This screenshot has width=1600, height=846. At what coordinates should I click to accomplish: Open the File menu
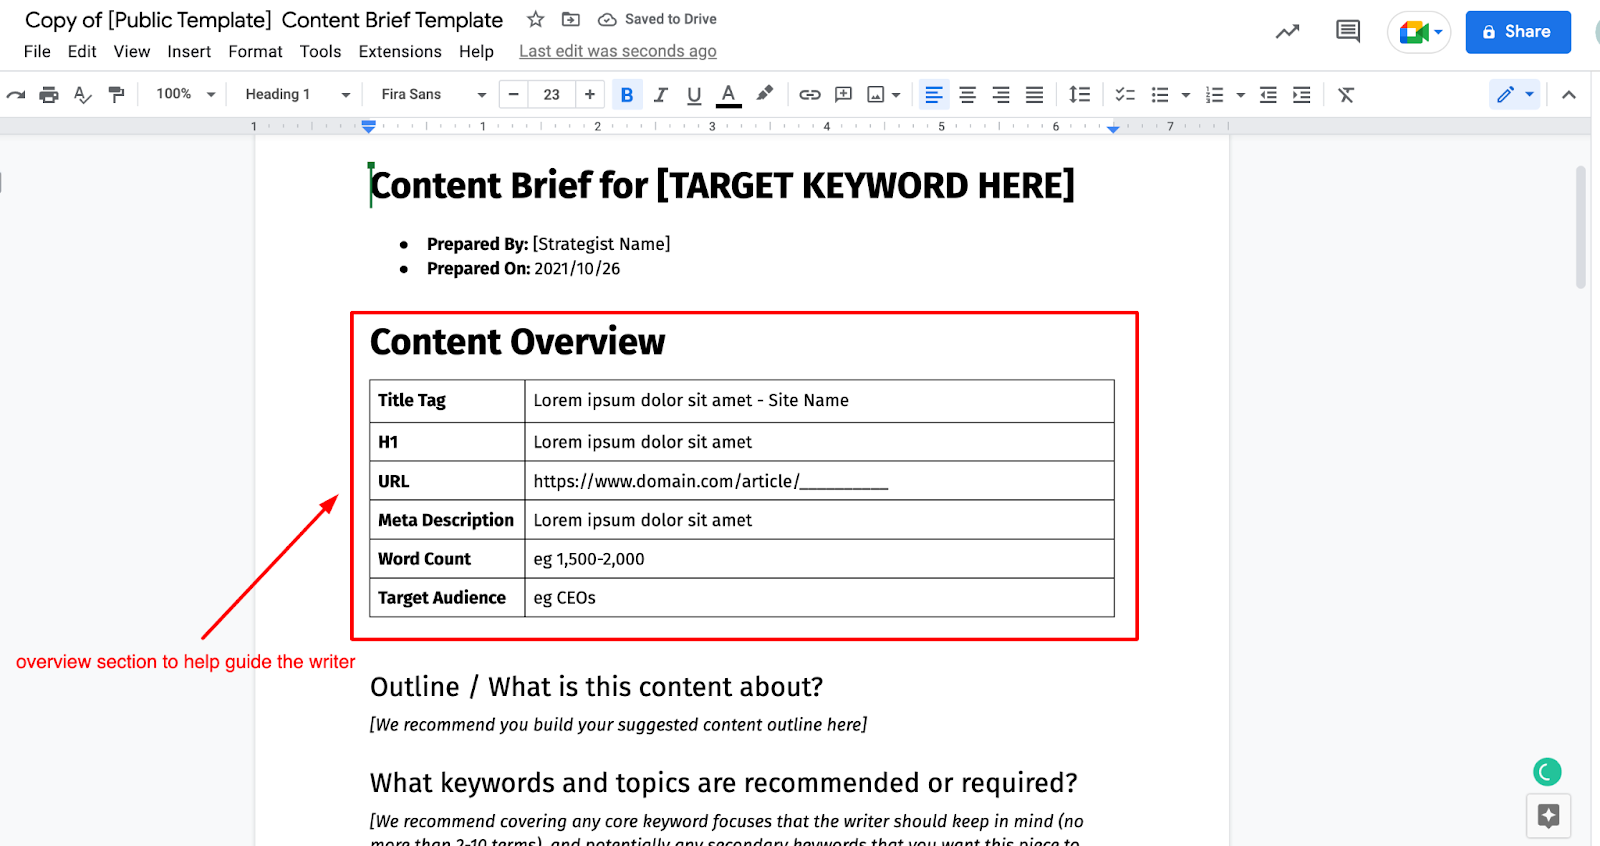(37, 51)
